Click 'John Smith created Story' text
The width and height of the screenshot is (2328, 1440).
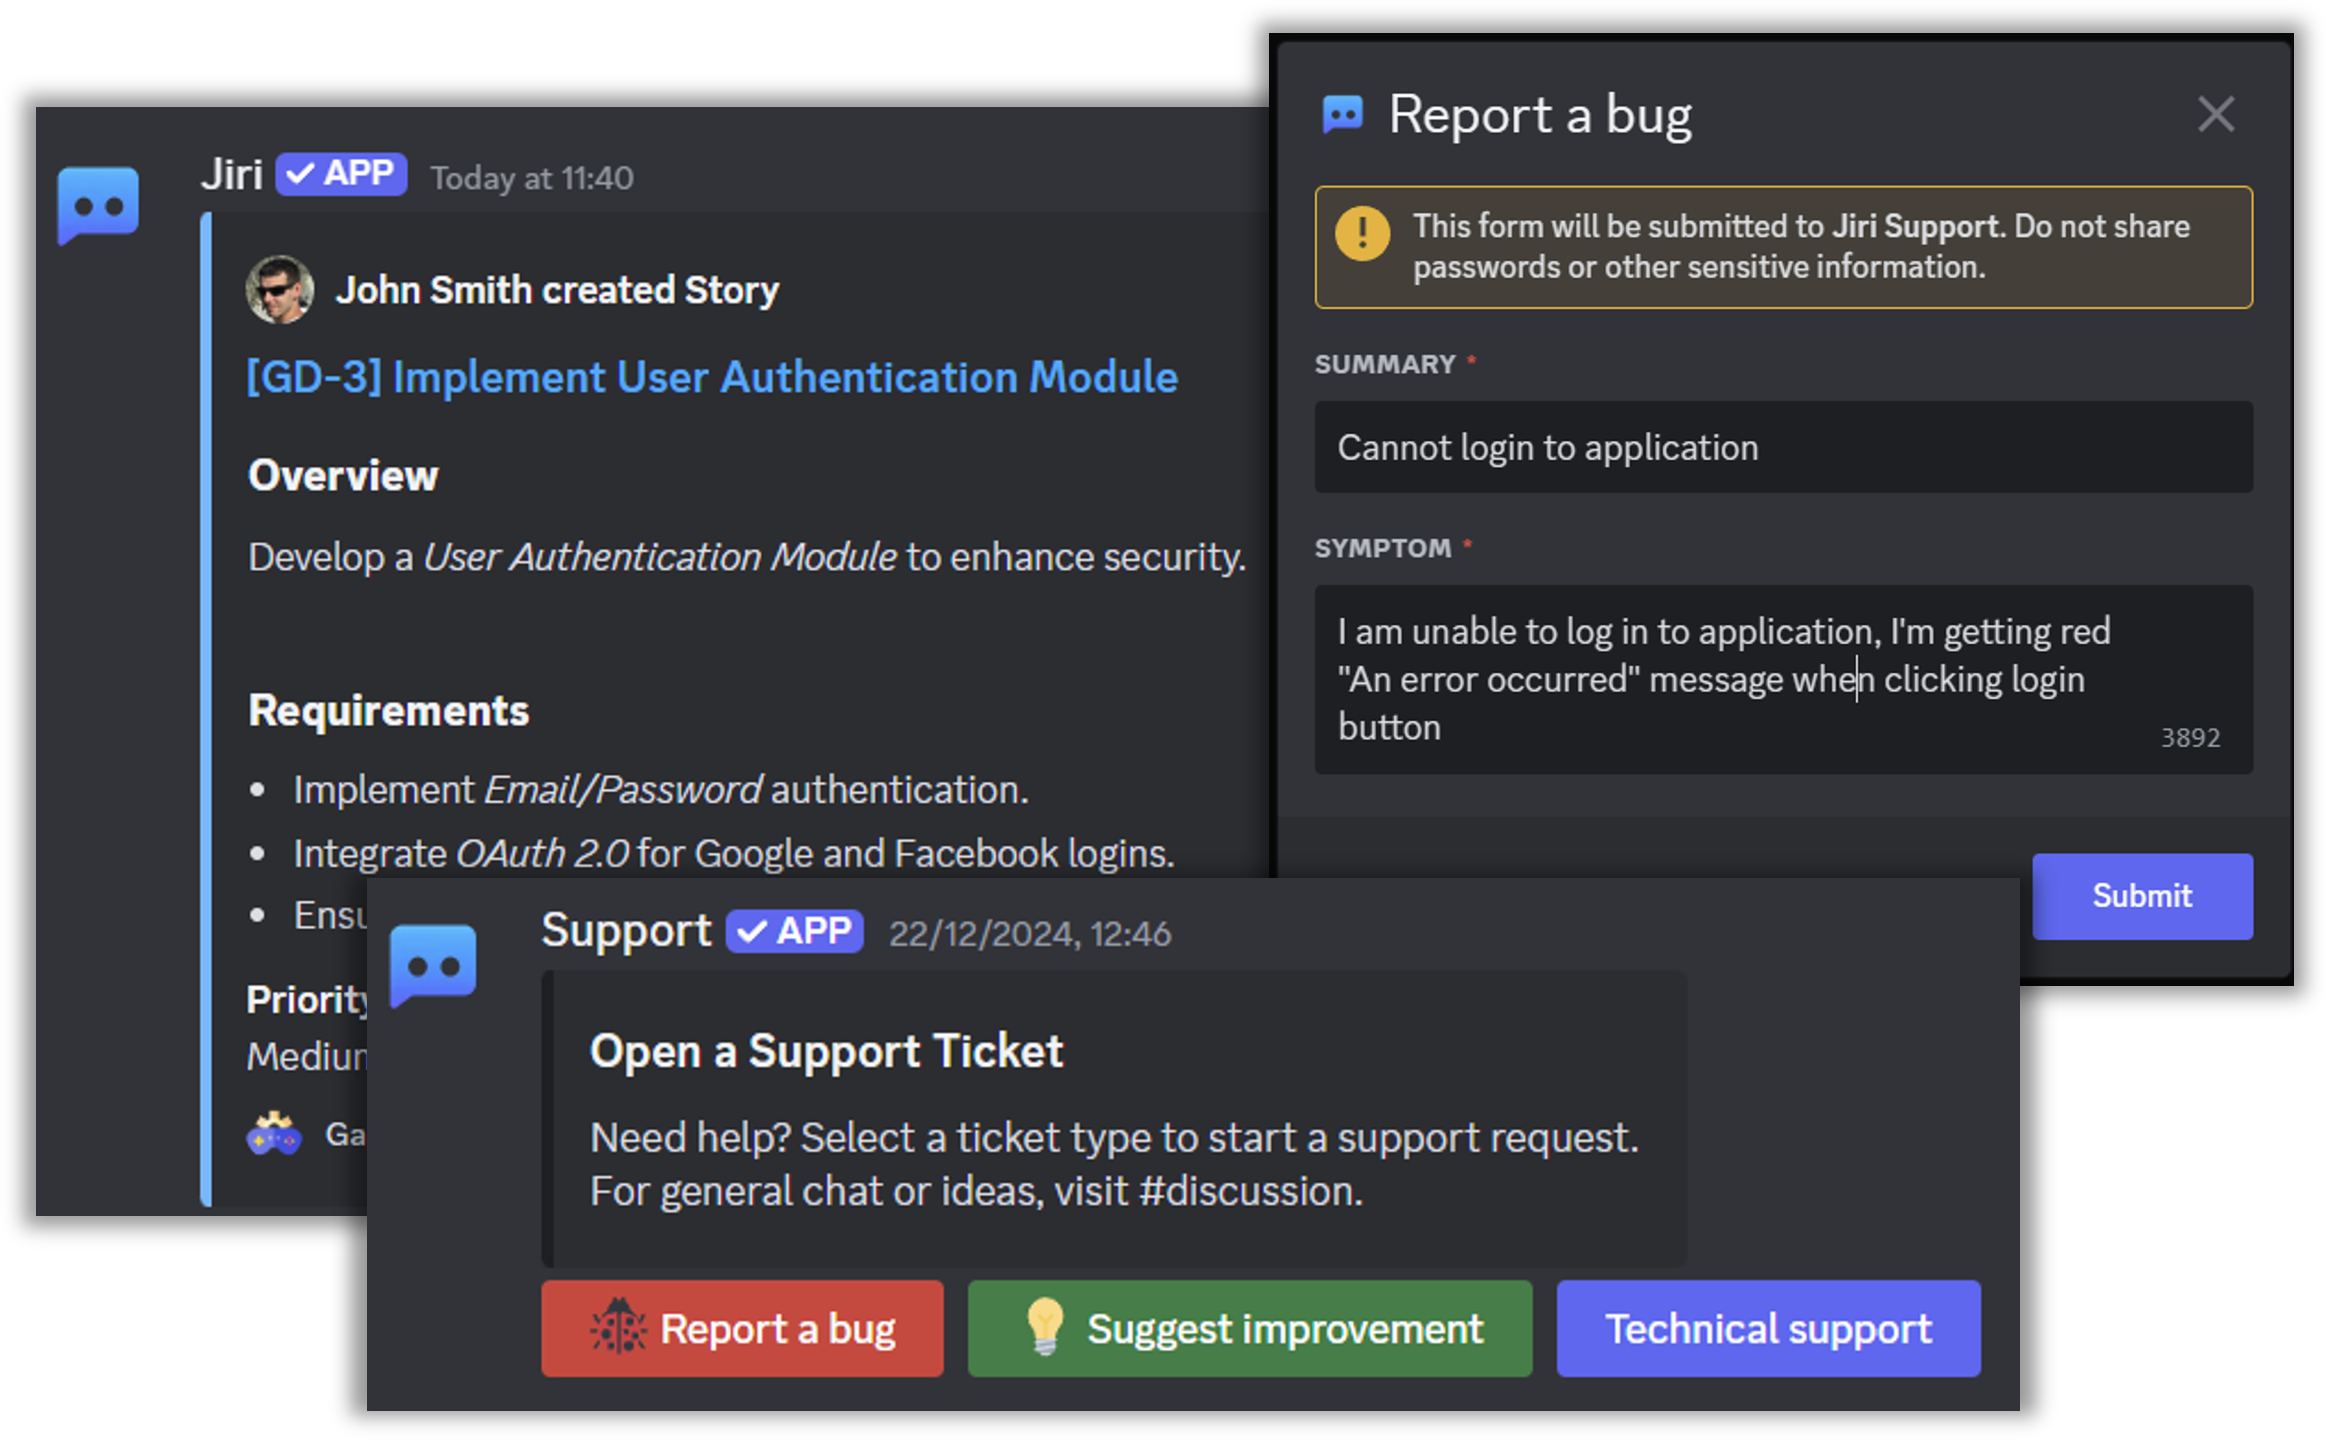tap(557, 290)
